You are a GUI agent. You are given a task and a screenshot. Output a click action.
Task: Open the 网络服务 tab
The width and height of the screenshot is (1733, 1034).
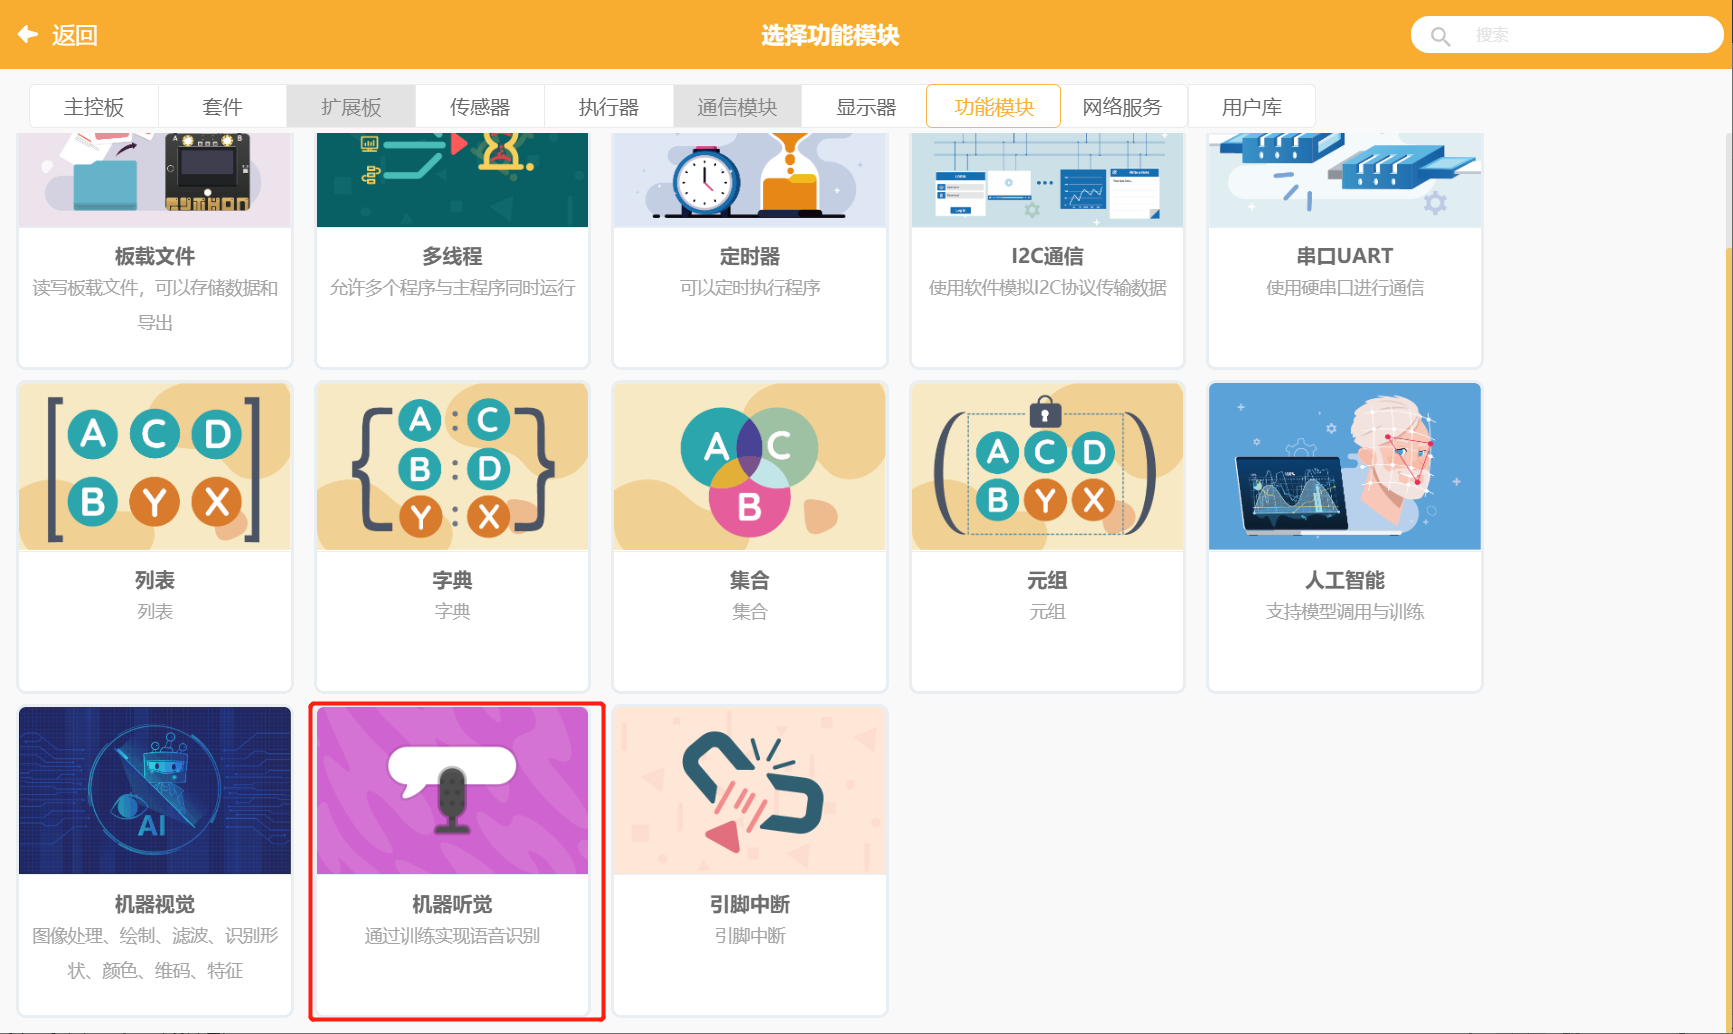point(1122,107)
